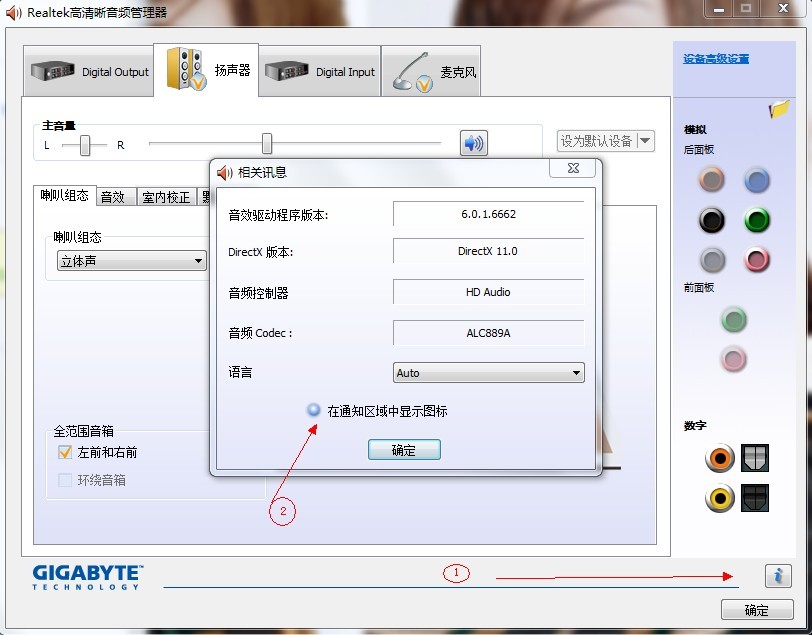Open the blue info icon at bottom right
The width and height of the screenshot is (812, 635).
778,575
